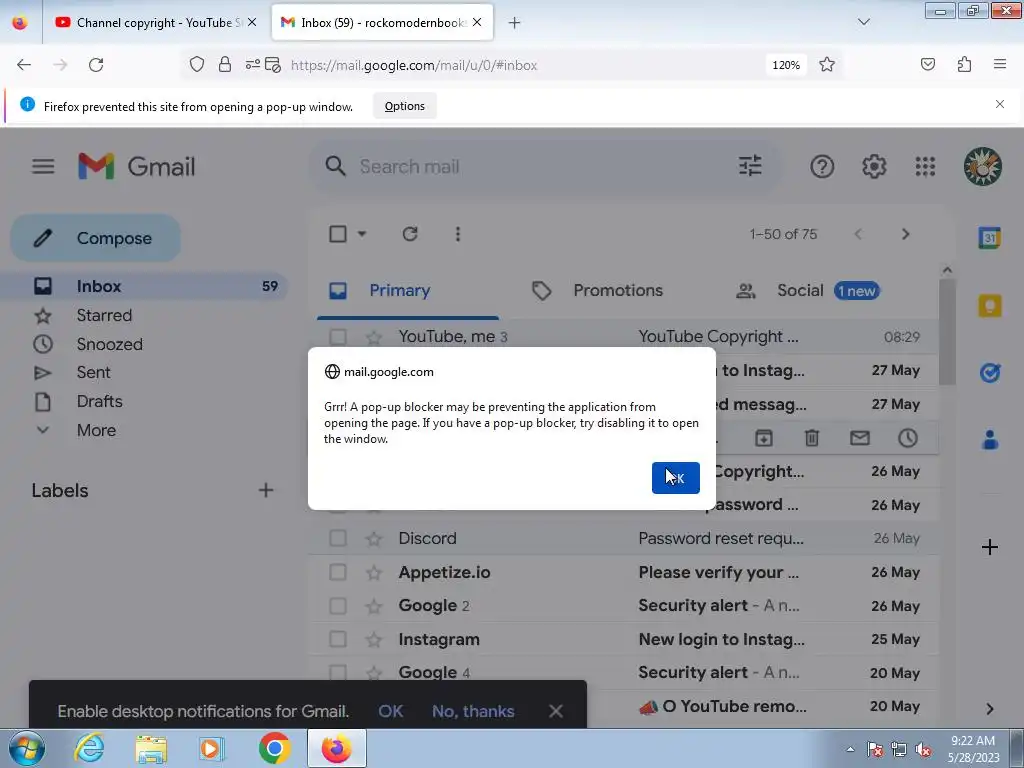Switch to the Primary tab

pos(408,290)
